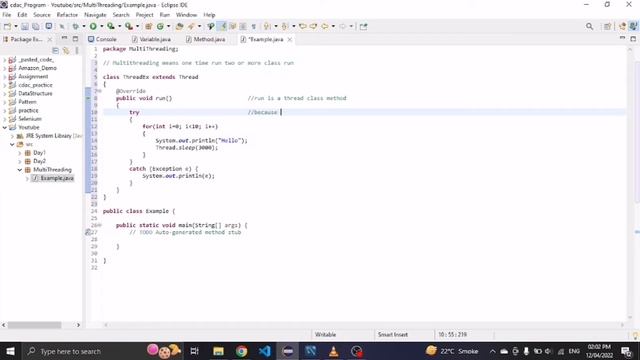640x360 pixels.
Task: Launch Coverage run from the toolbar
Action: pos(111,27)
